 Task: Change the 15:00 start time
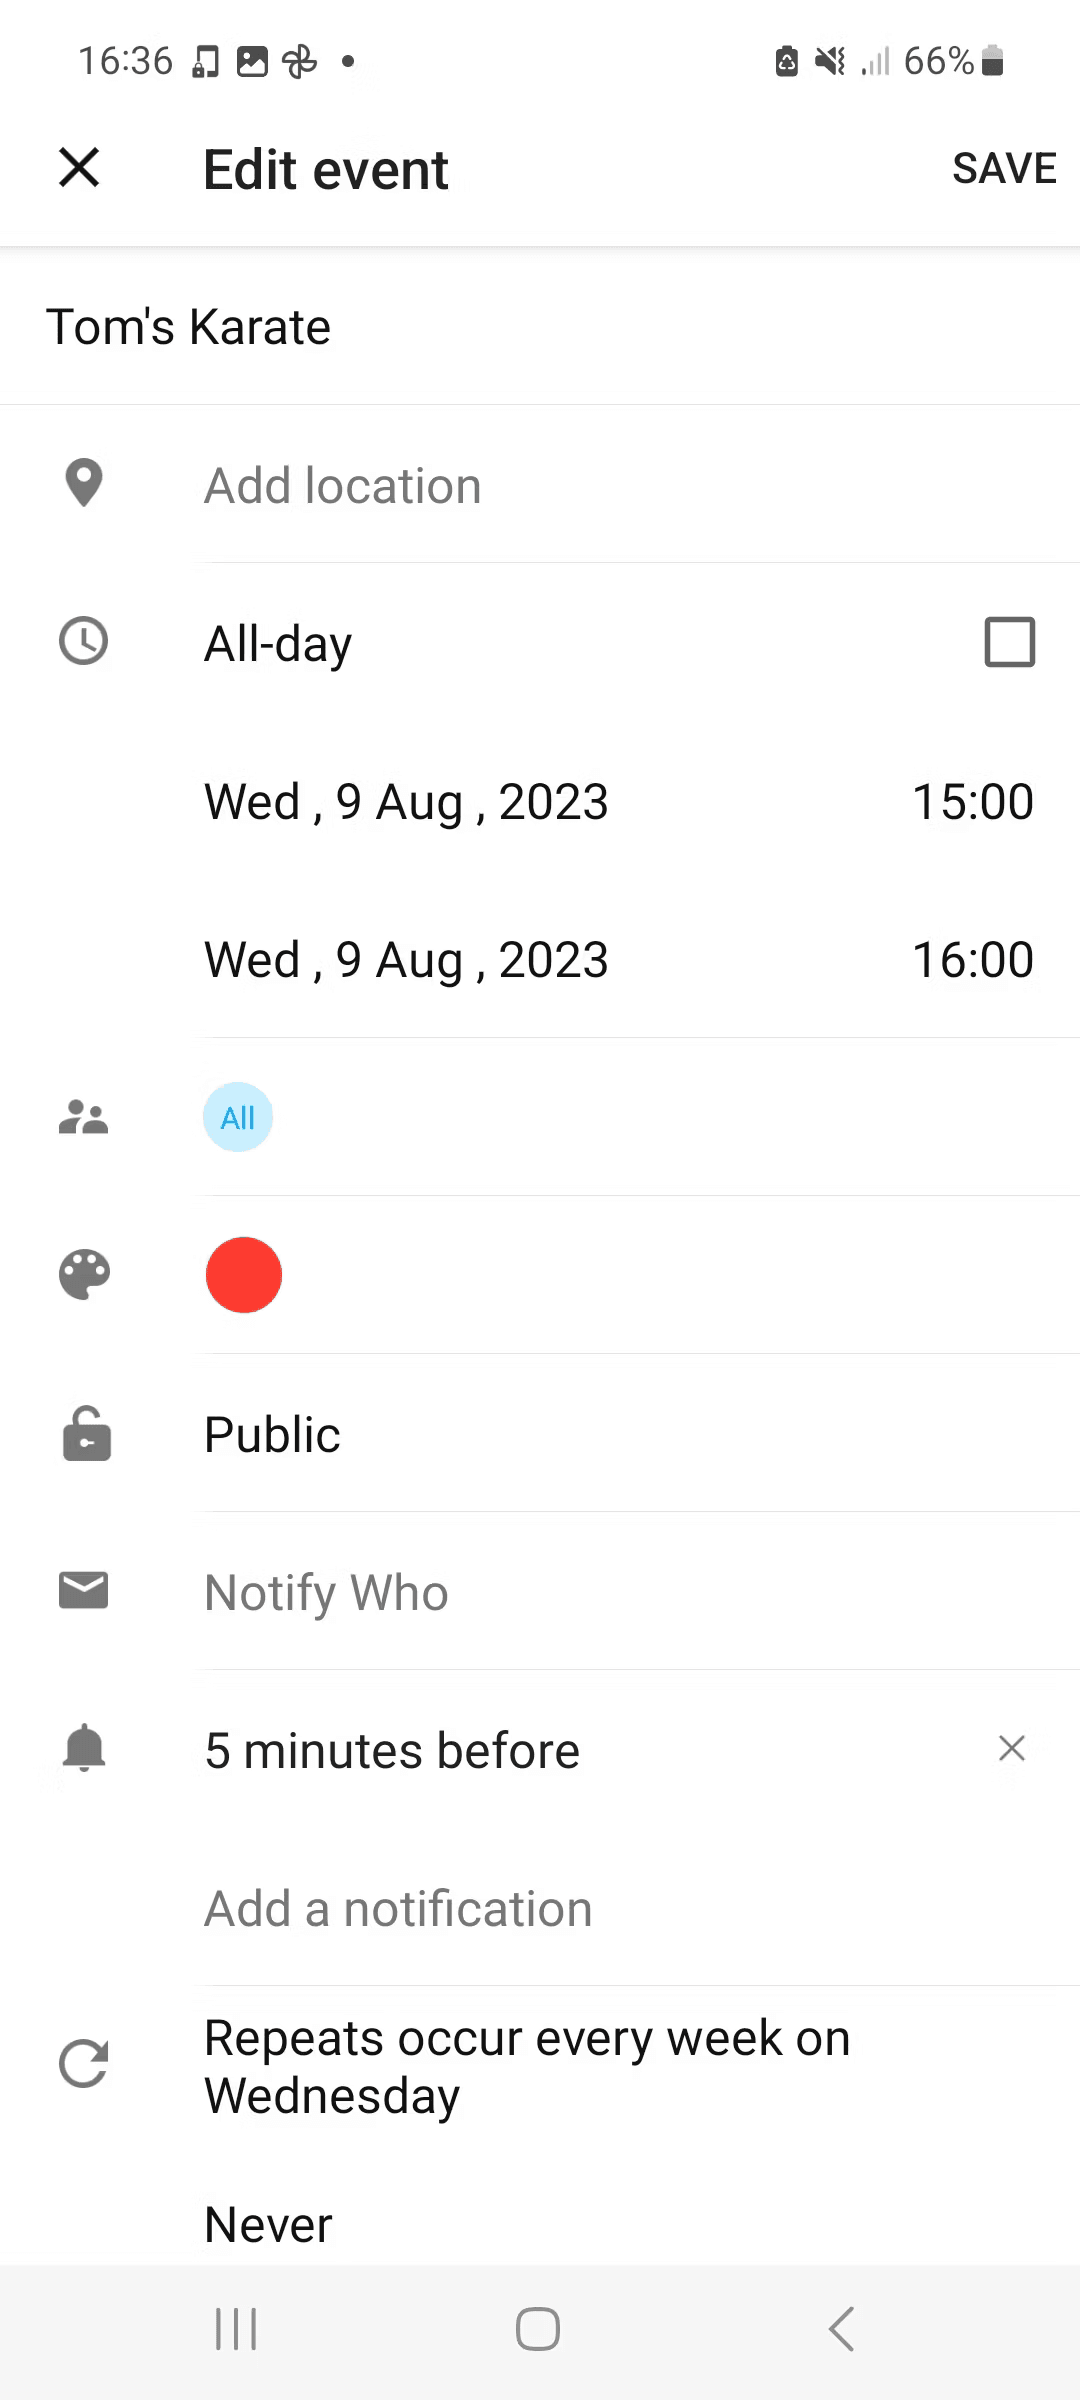point(972,802)
